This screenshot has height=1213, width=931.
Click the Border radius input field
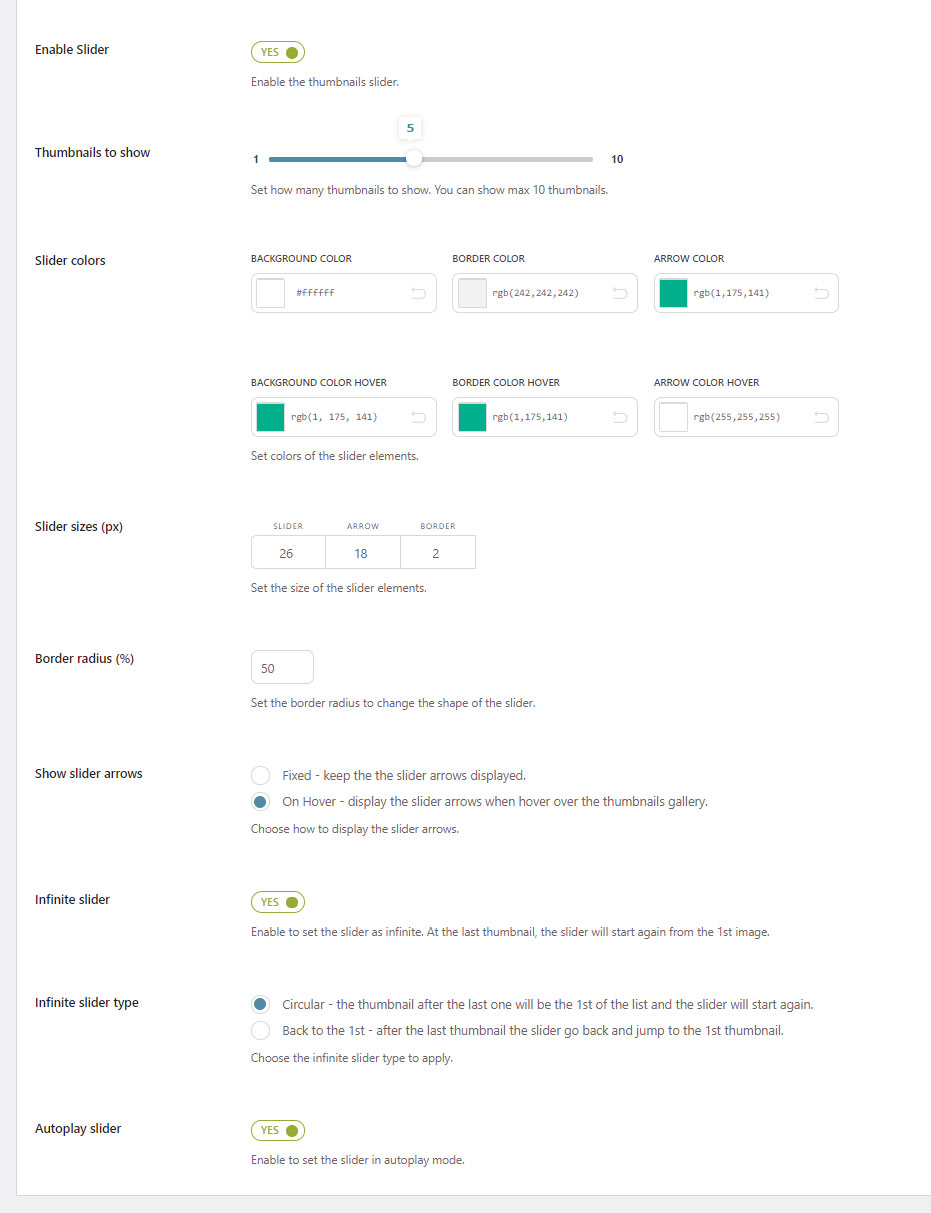click(x=282, y=668)
